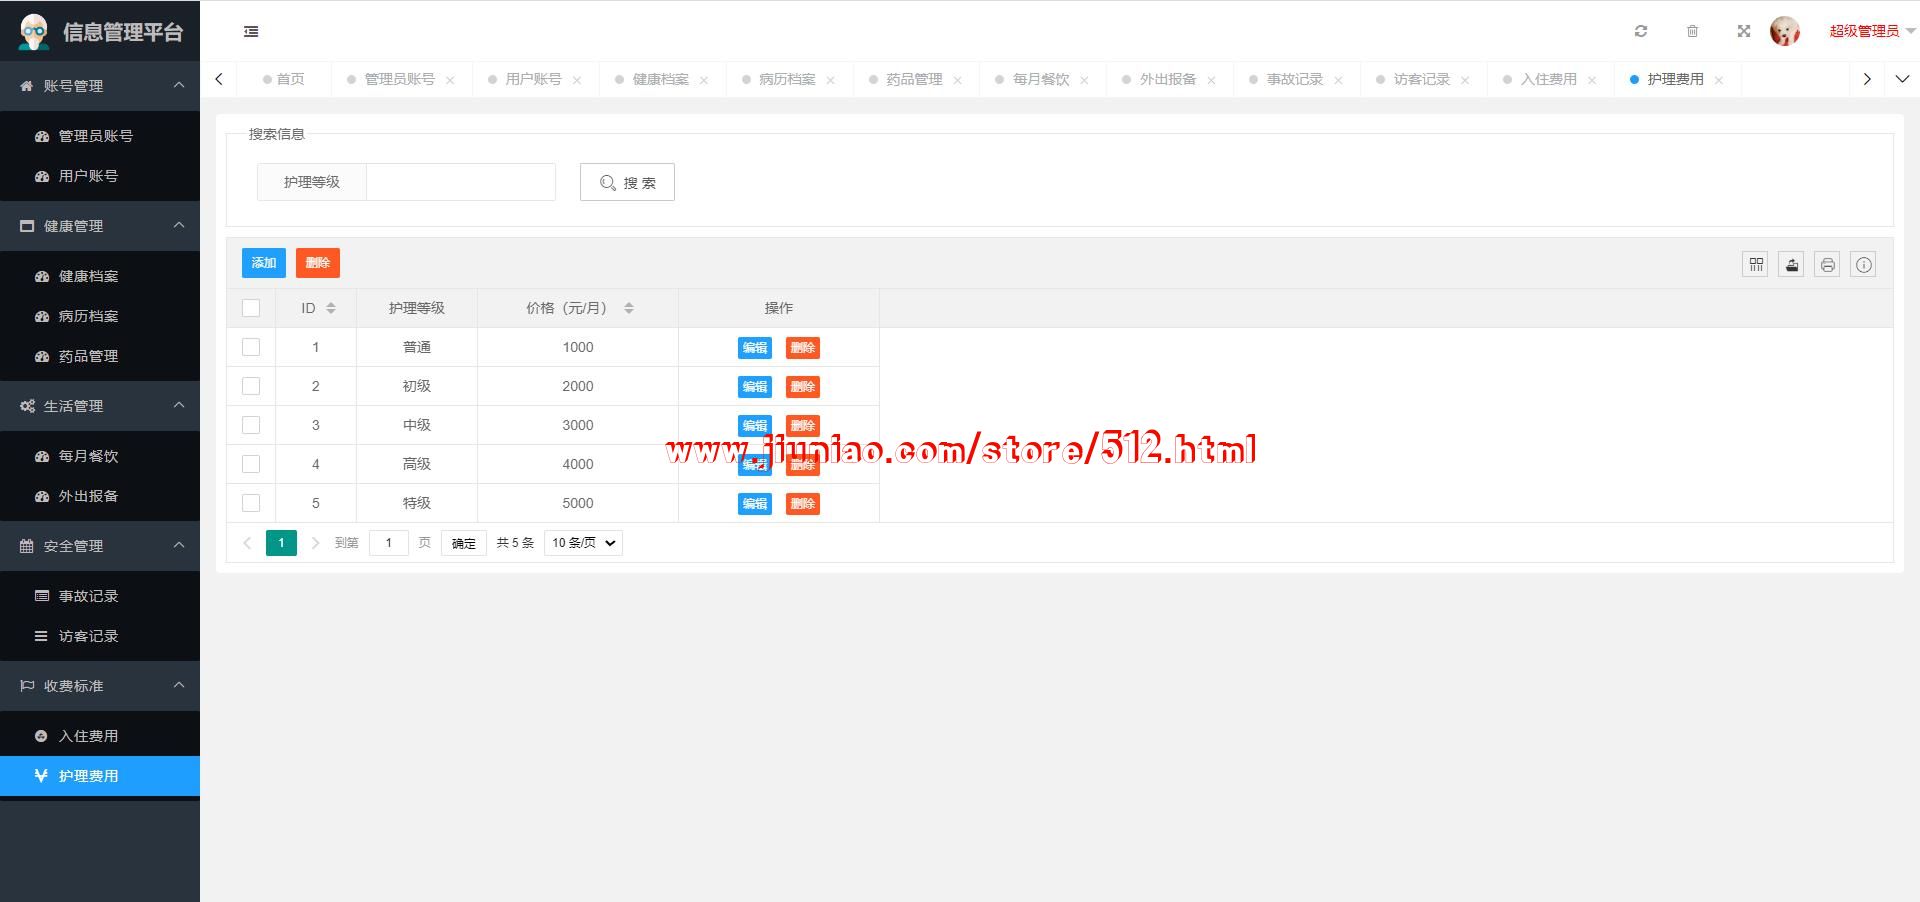Image resolution: width=1920 pixels, height=902 pixels.
Task: Open 管理员账号 in the sidebar
Action: pos(100,136)
